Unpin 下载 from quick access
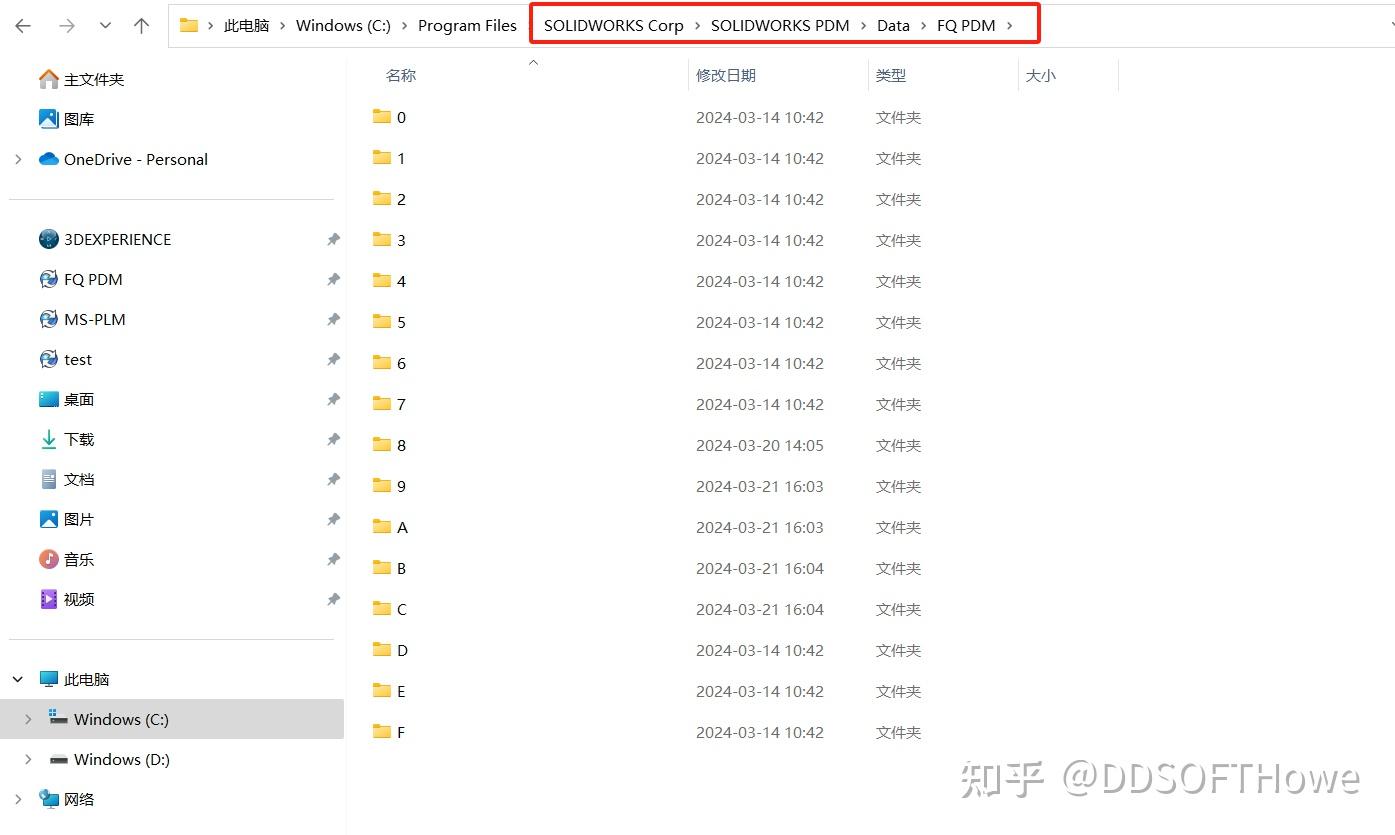The height and width of the screenshot is (835, 1395). click(333, 439)
